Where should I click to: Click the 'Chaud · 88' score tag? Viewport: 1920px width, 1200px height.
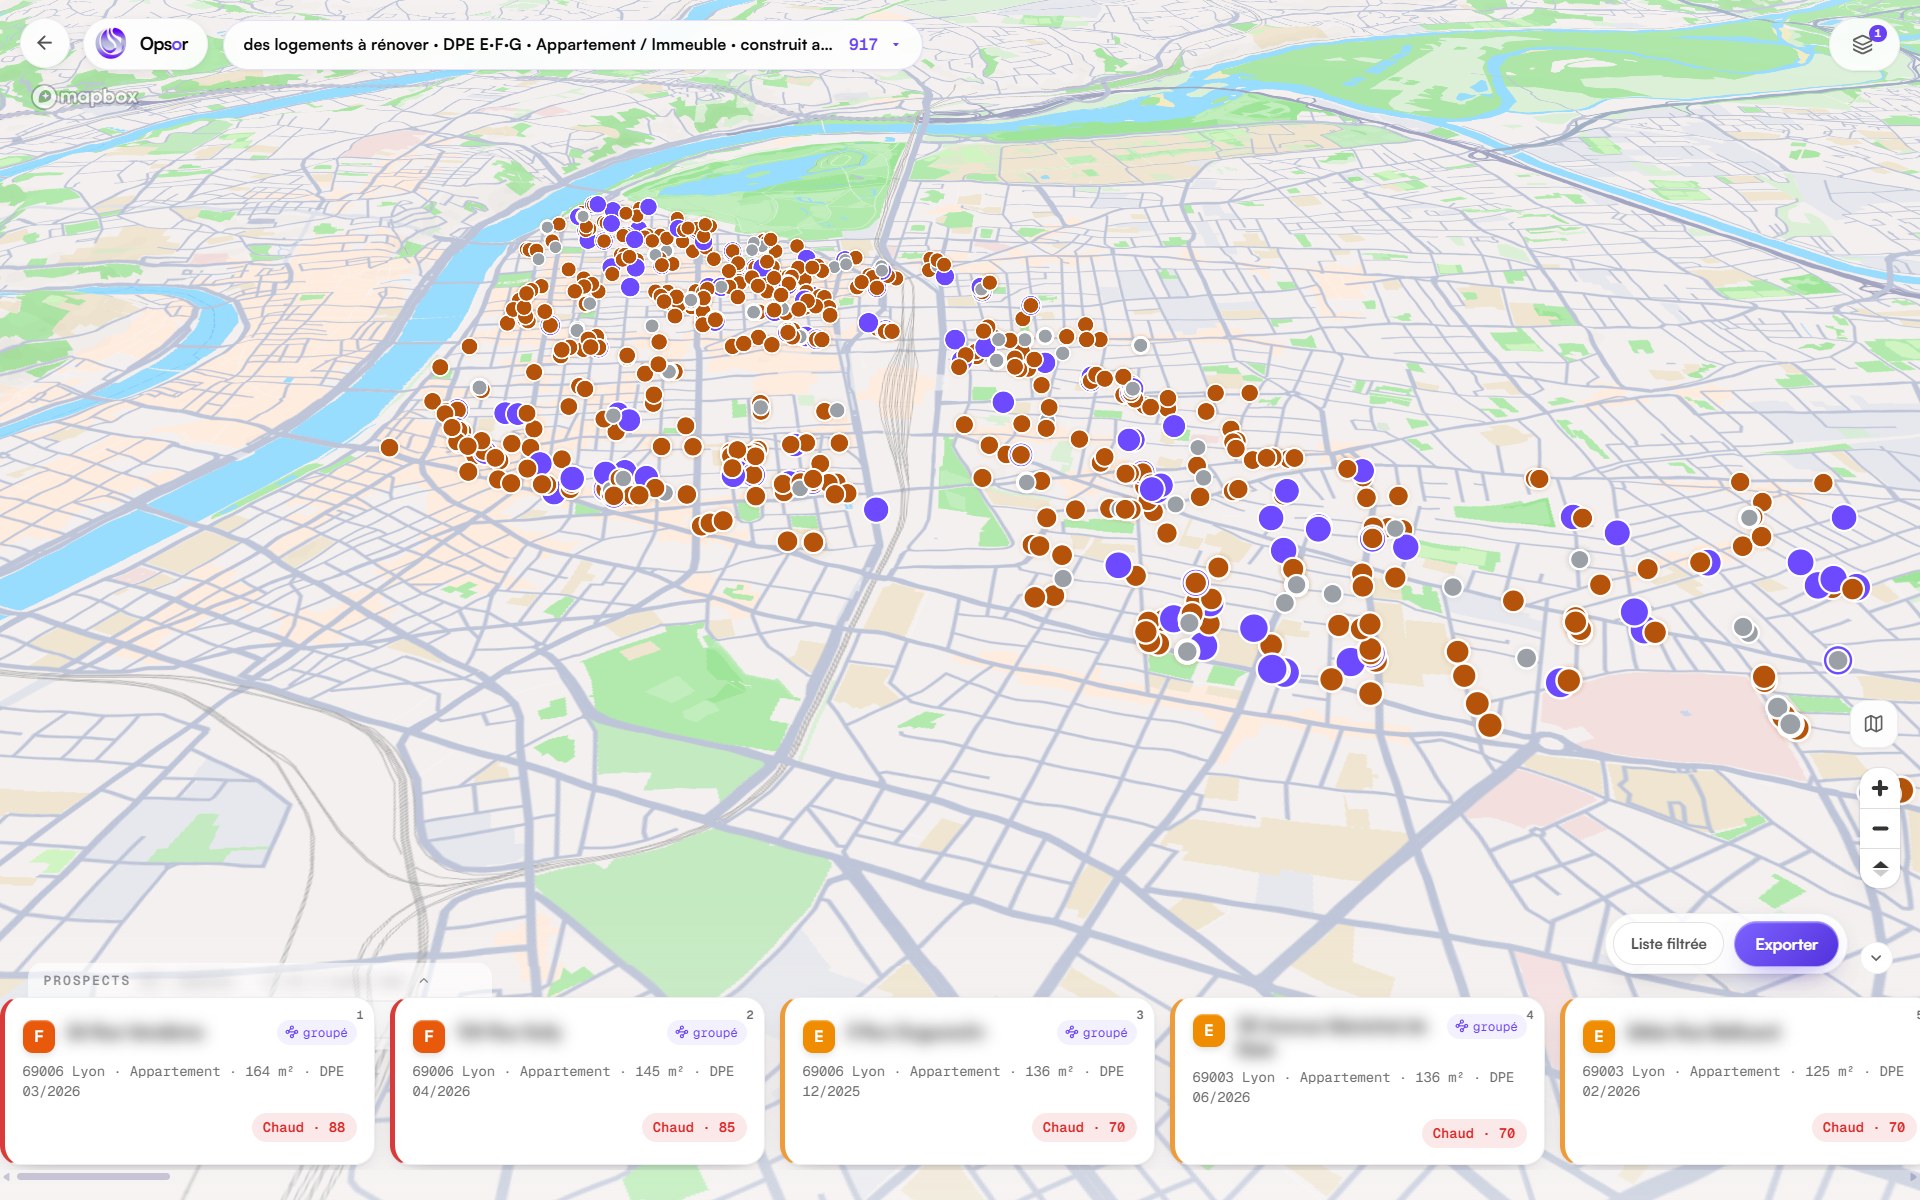pyautogui.click(x=303, y=1127)
